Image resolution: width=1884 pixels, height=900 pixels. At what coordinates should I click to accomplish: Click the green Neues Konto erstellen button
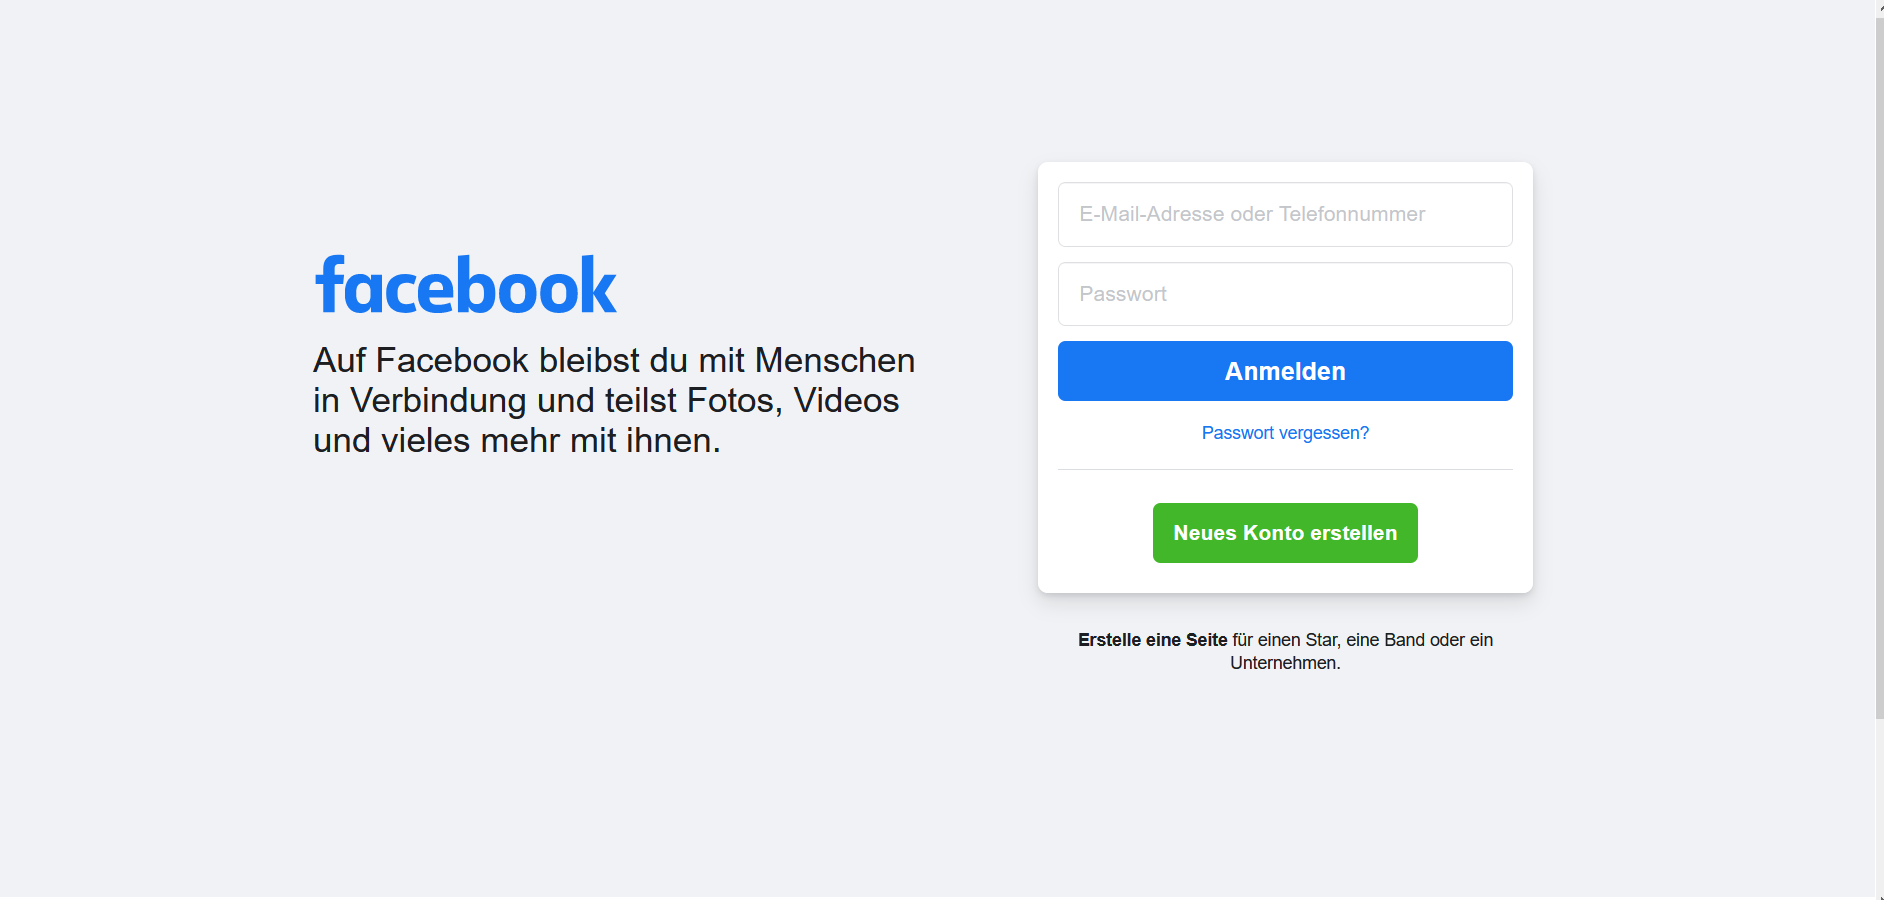pos(1285,533)
